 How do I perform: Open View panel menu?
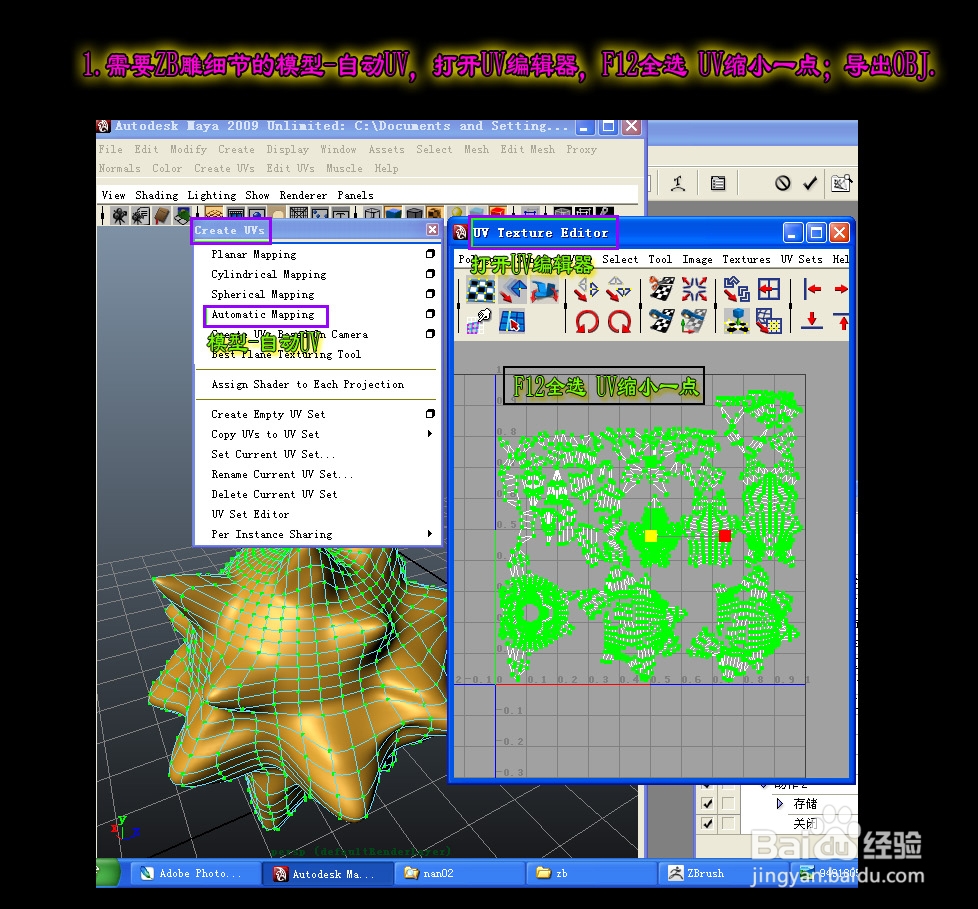click(114, 195)
